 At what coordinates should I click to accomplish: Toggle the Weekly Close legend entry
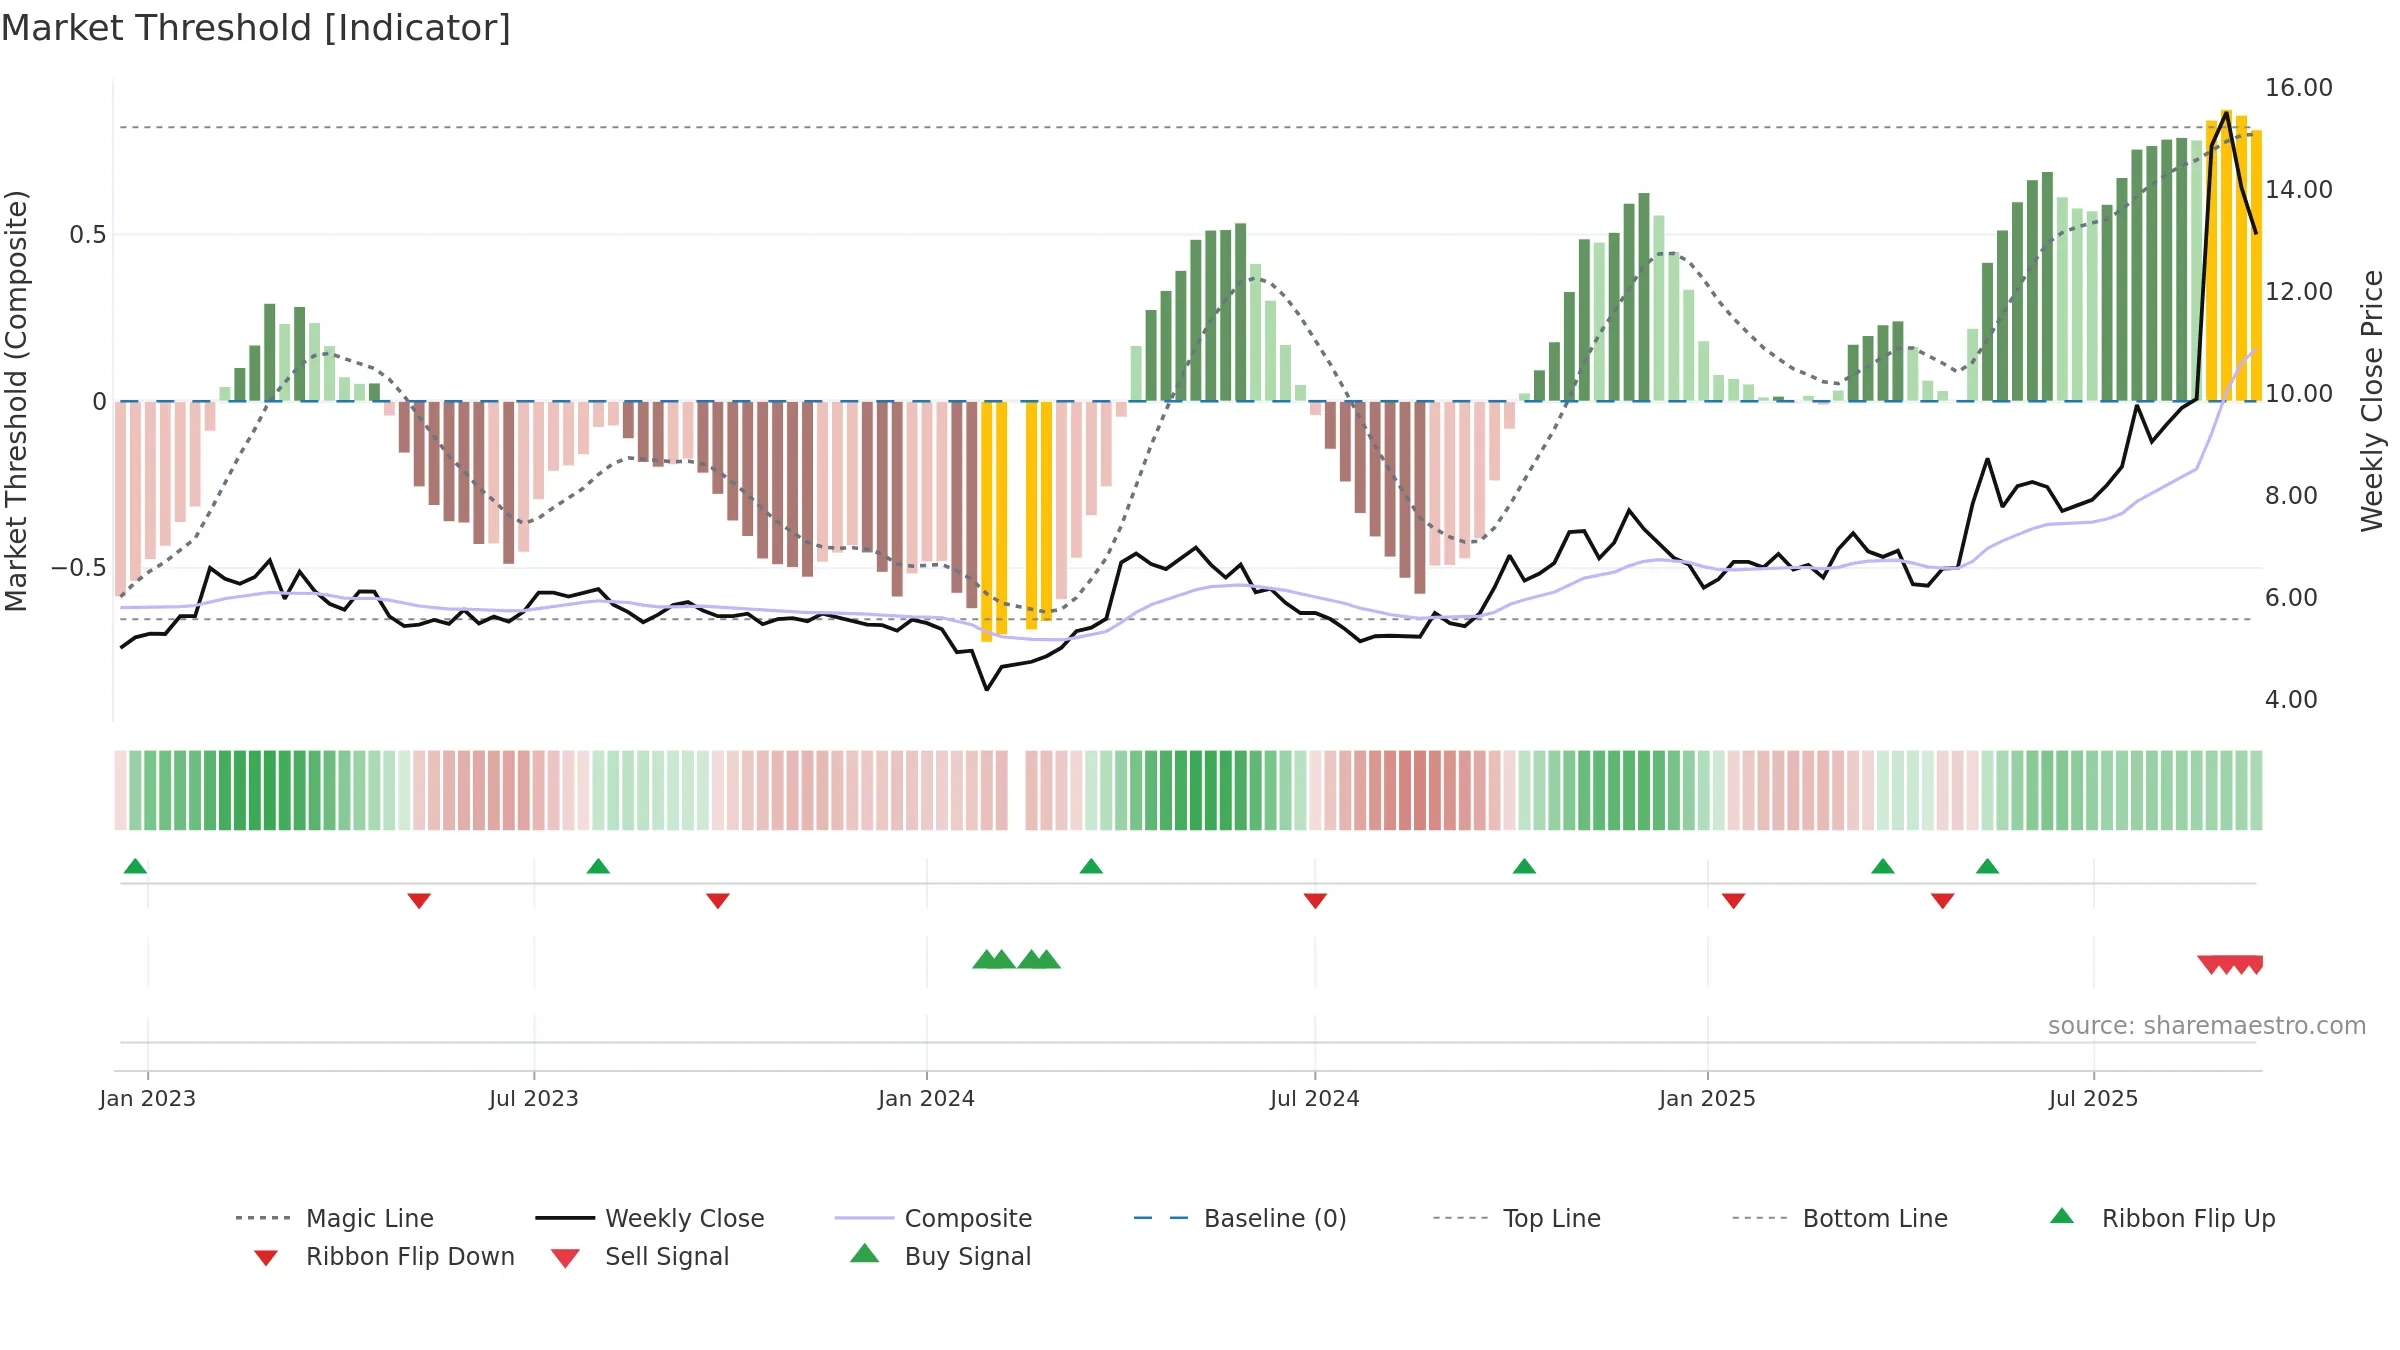(650, 1218)
